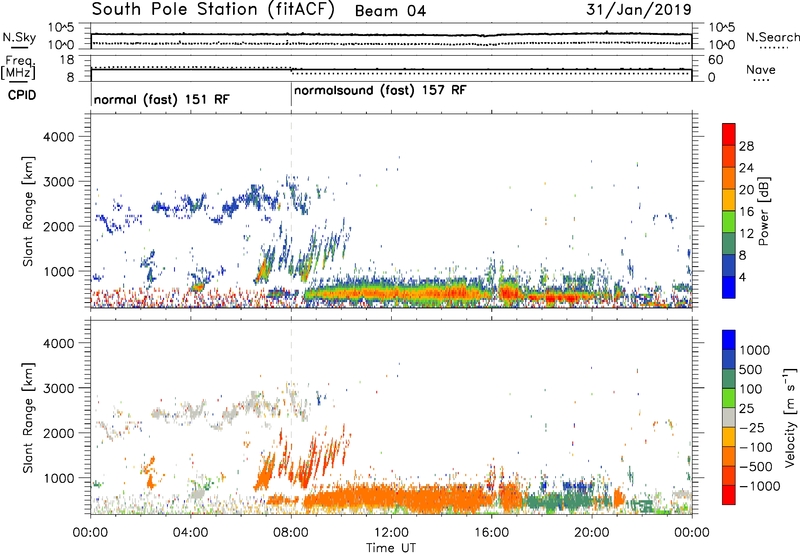Viewport: 800px width, 554px height.
Task: Click the date "31/Jan/2019"
Action: click(639, 9)
